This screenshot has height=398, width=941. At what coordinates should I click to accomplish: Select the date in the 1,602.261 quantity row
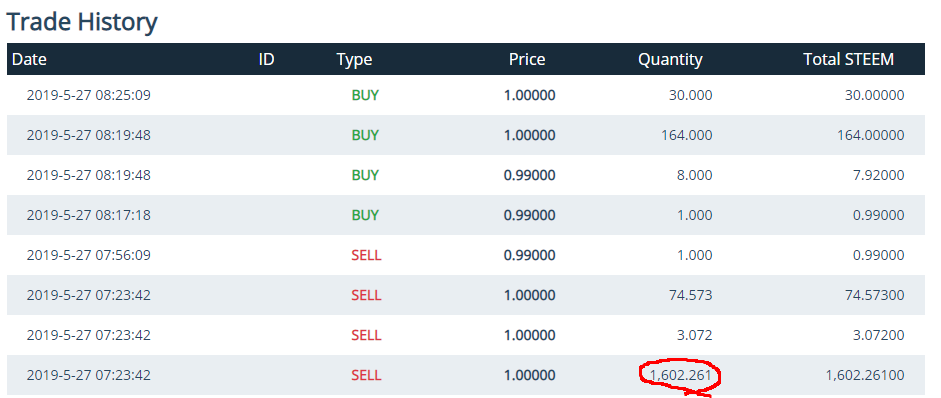(x=89, y=375)
